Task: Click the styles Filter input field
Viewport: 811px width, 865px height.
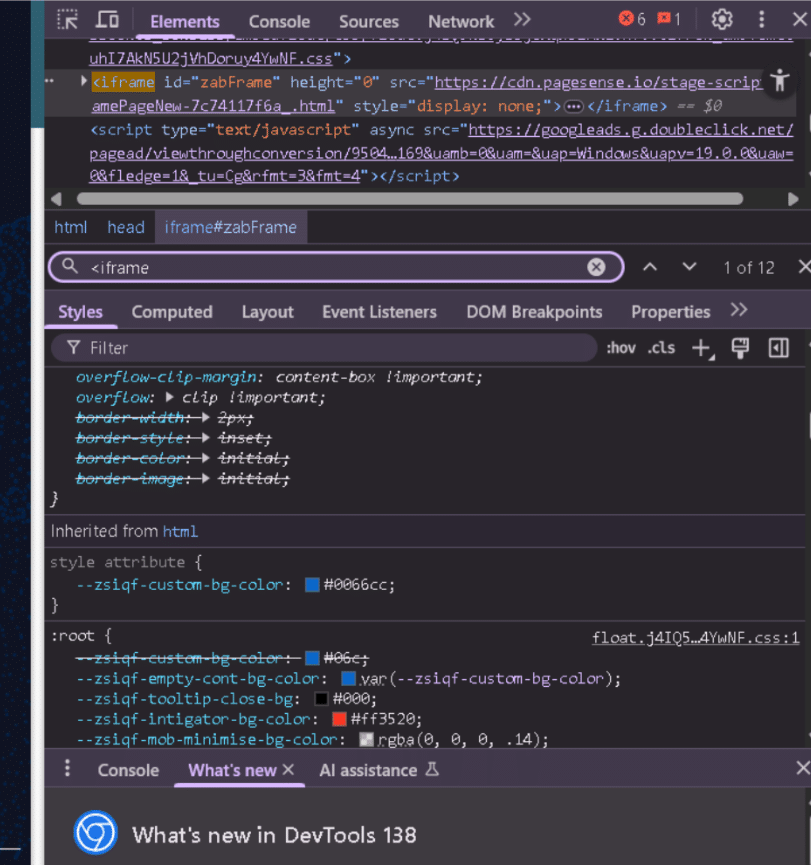Action: [330, 348]
